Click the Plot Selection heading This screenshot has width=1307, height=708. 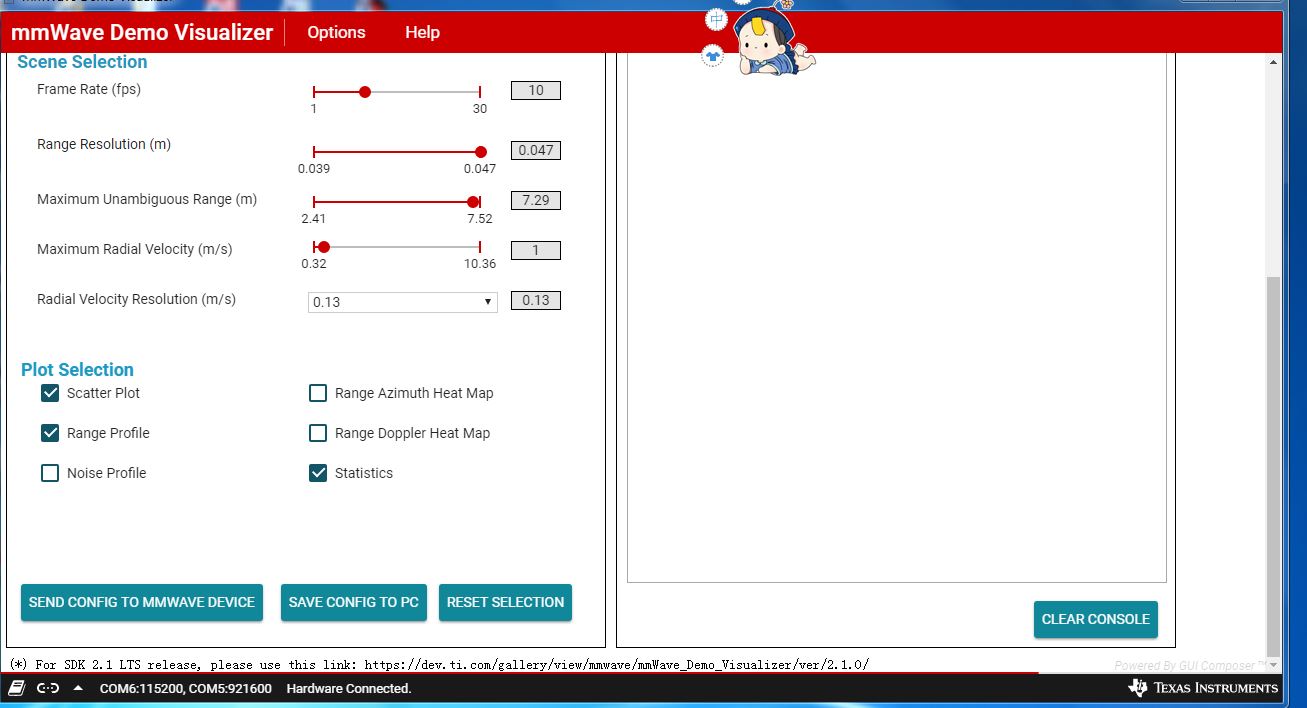(x=77, y=370)
